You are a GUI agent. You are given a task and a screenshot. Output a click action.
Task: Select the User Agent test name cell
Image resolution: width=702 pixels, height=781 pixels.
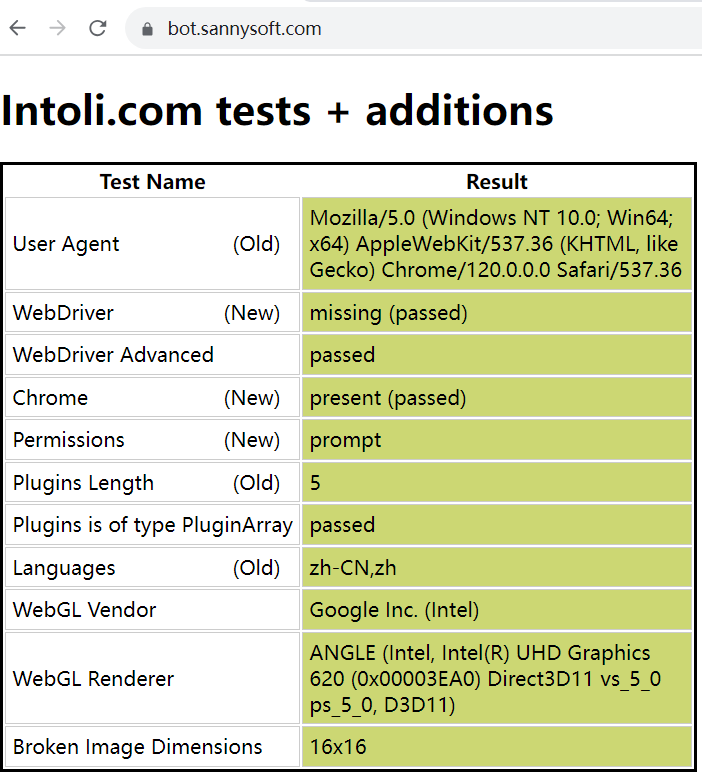coord(152,244)
